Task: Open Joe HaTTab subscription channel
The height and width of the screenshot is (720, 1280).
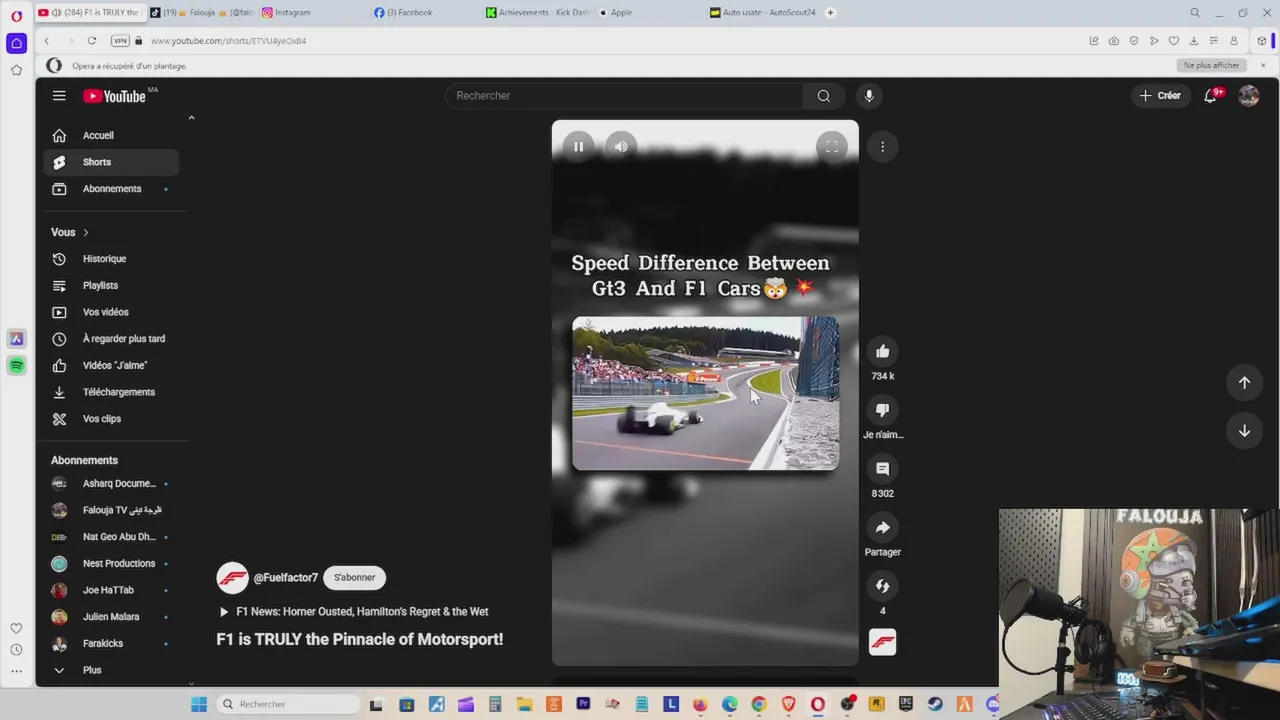Action: pos(111,590)
